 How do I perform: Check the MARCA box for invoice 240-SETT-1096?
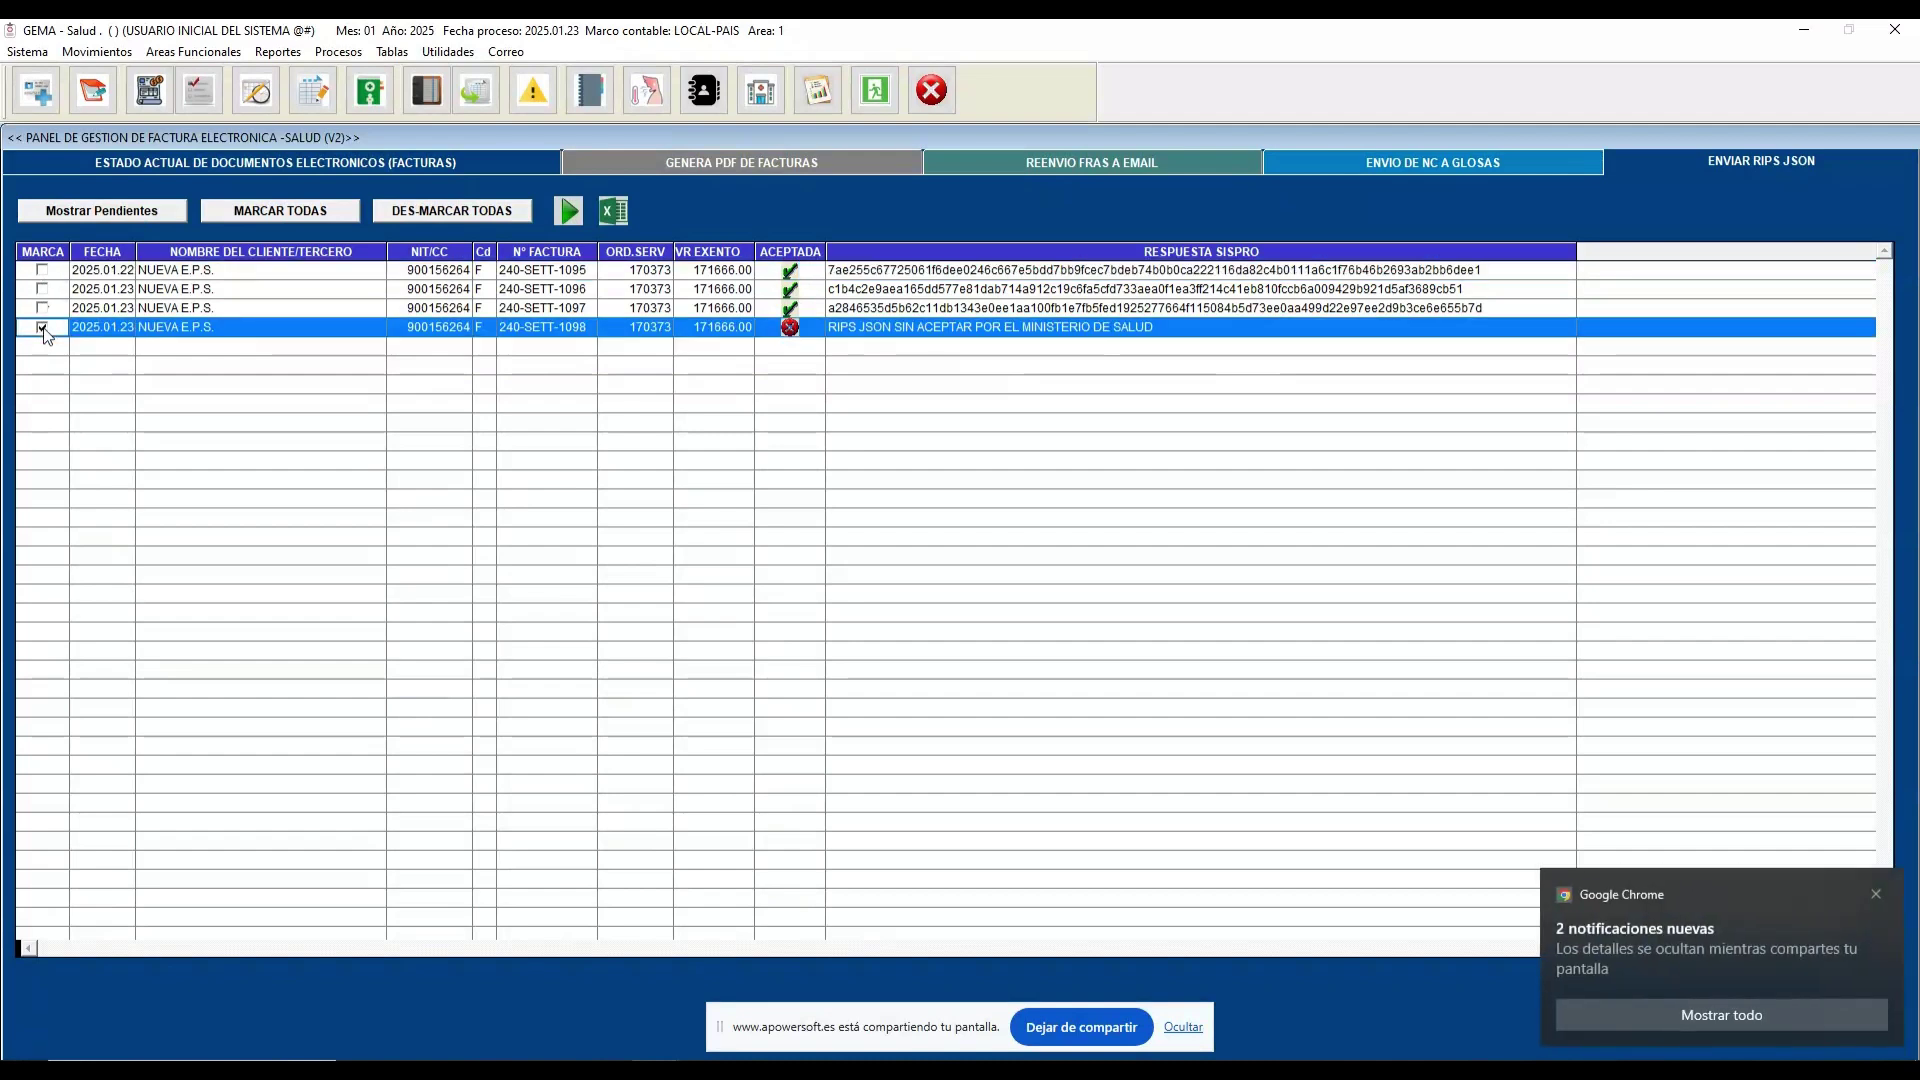tap(42, 289)
